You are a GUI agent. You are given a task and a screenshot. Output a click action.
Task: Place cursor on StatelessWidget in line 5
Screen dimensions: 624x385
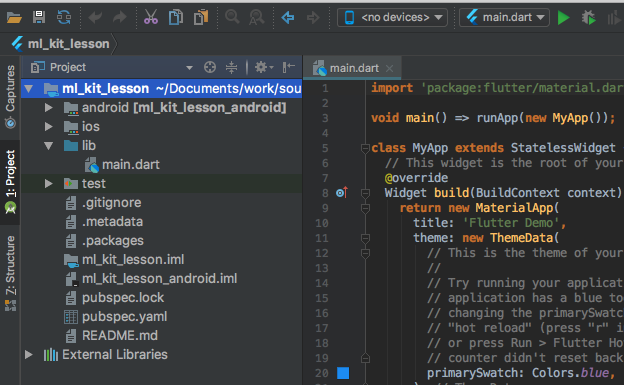pos(563,148)
